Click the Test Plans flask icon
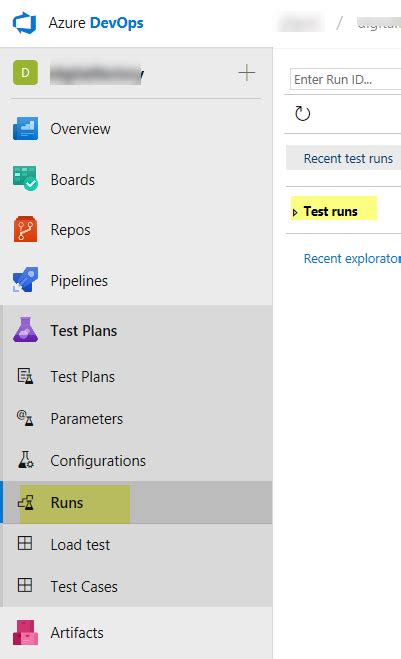Image resolution: width=401 pixels, height=659 pixels. (x=25, y=330)
